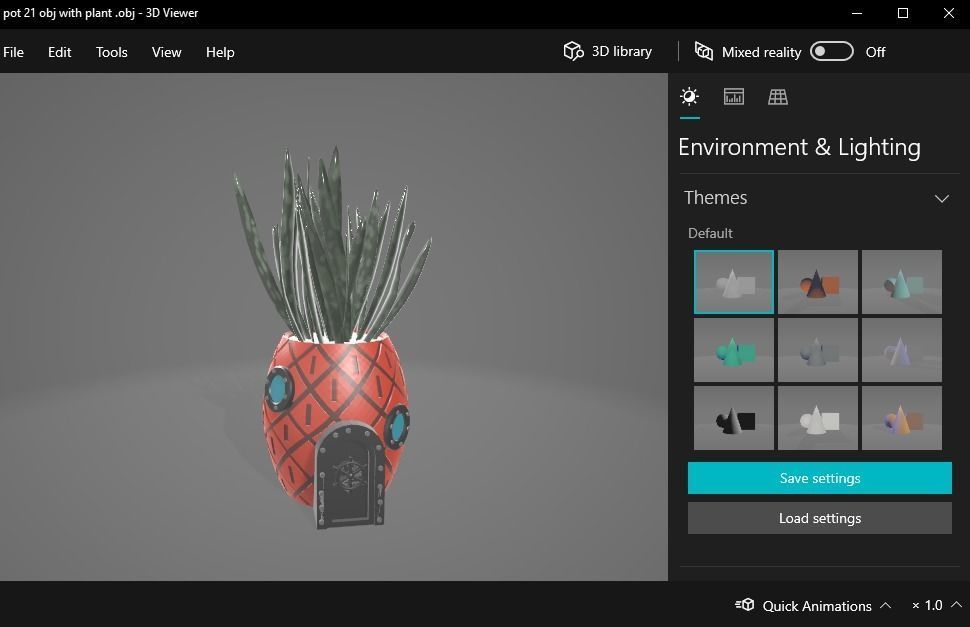Select the bright white shapes theme
The width and height of the screenshot is (970, 627).
click(818, 418)
